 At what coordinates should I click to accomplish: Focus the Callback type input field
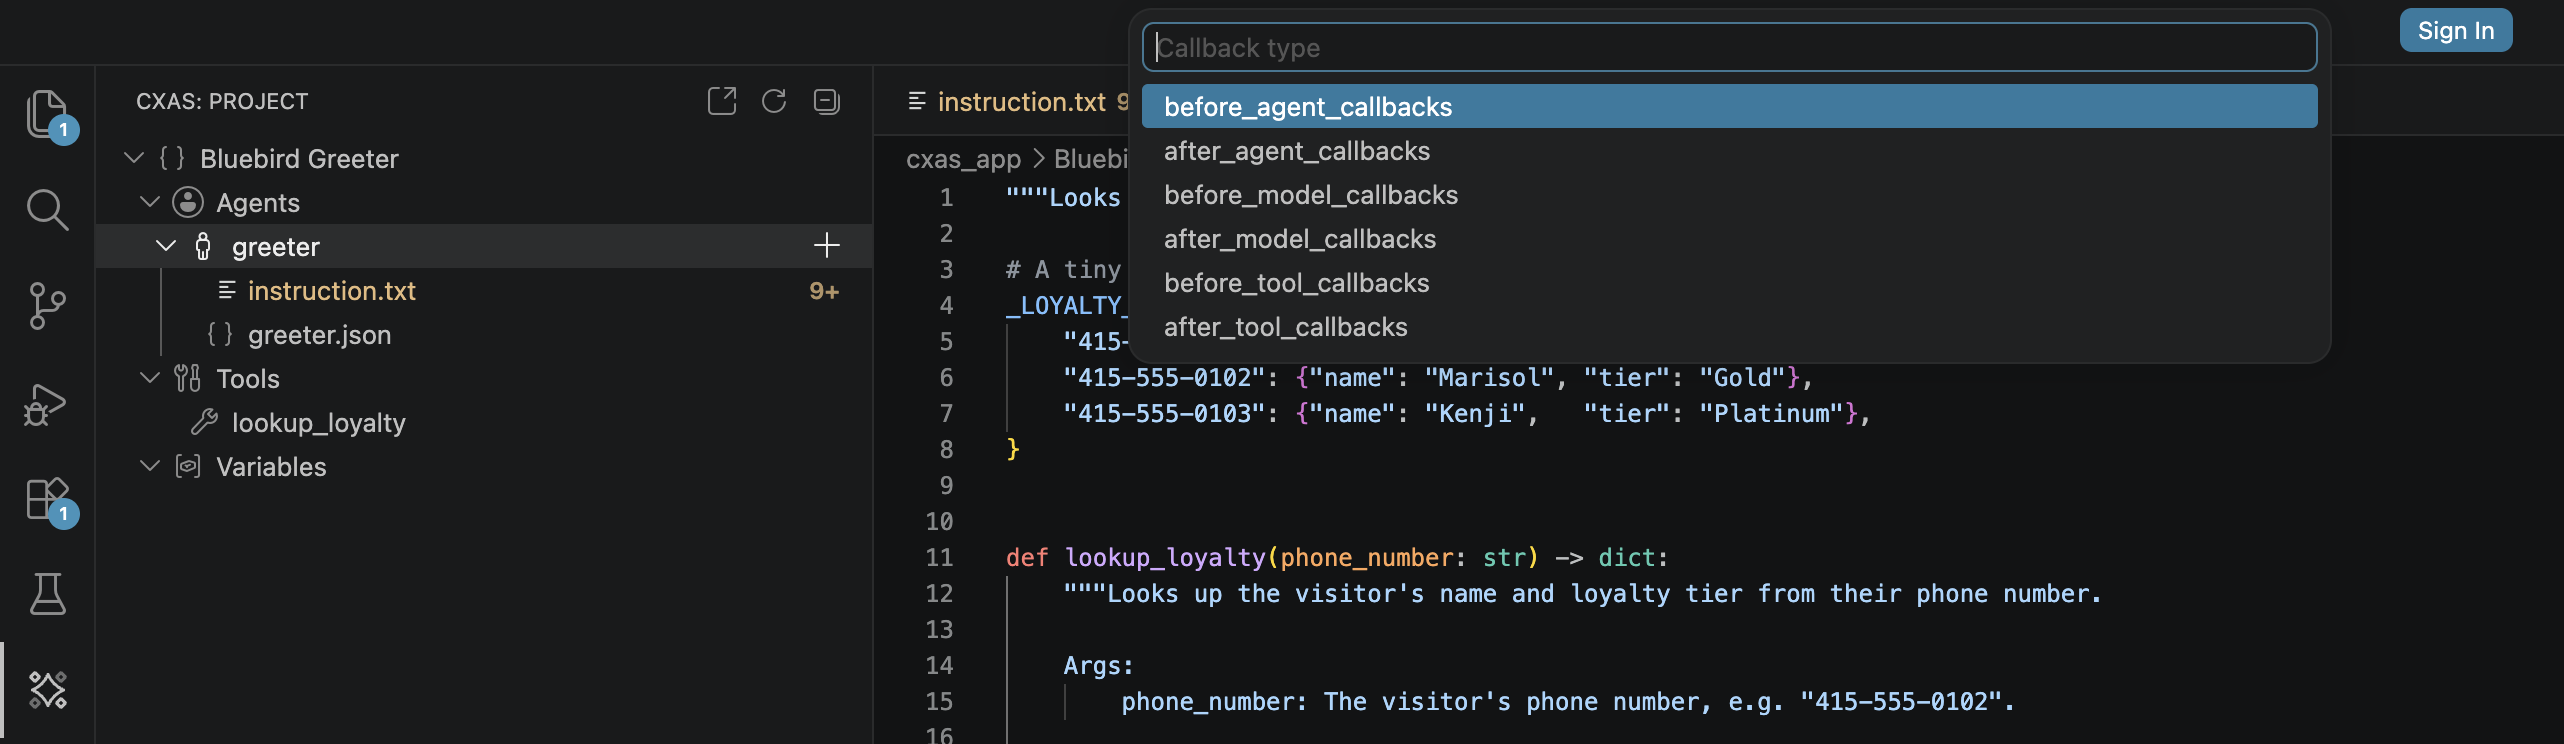(1729, 47)
